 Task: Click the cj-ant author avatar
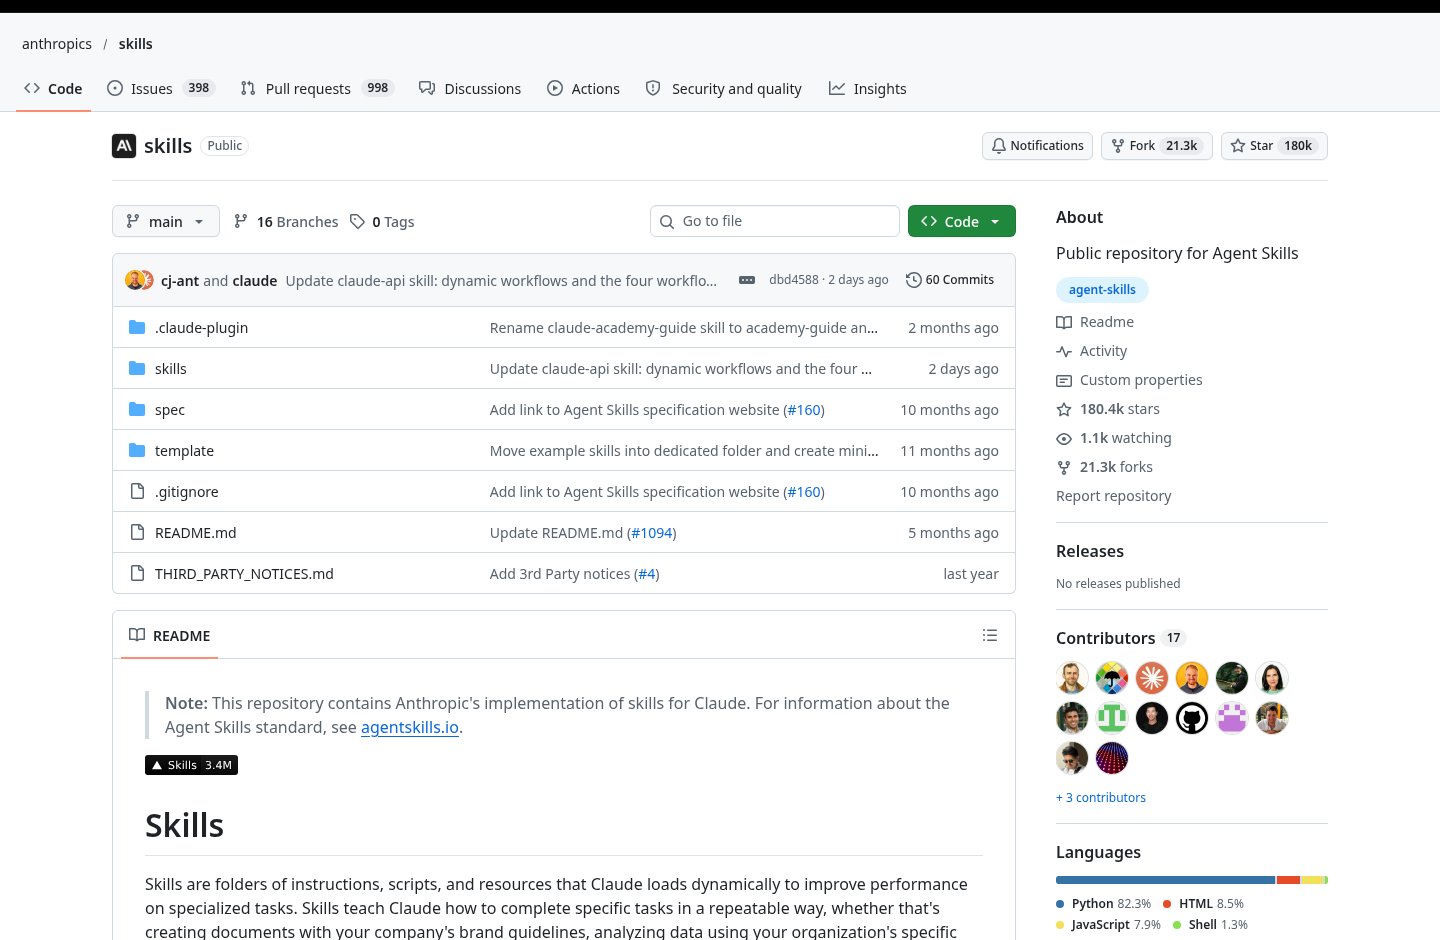(x=134, y=280)
